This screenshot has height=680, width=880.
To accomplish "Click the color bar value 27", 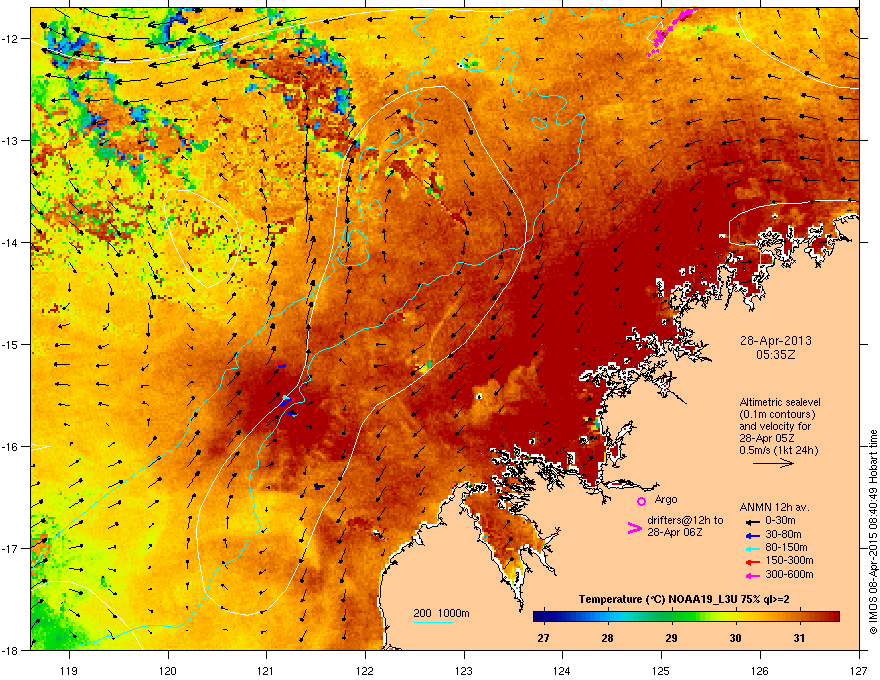I will [x=543, y=638].
